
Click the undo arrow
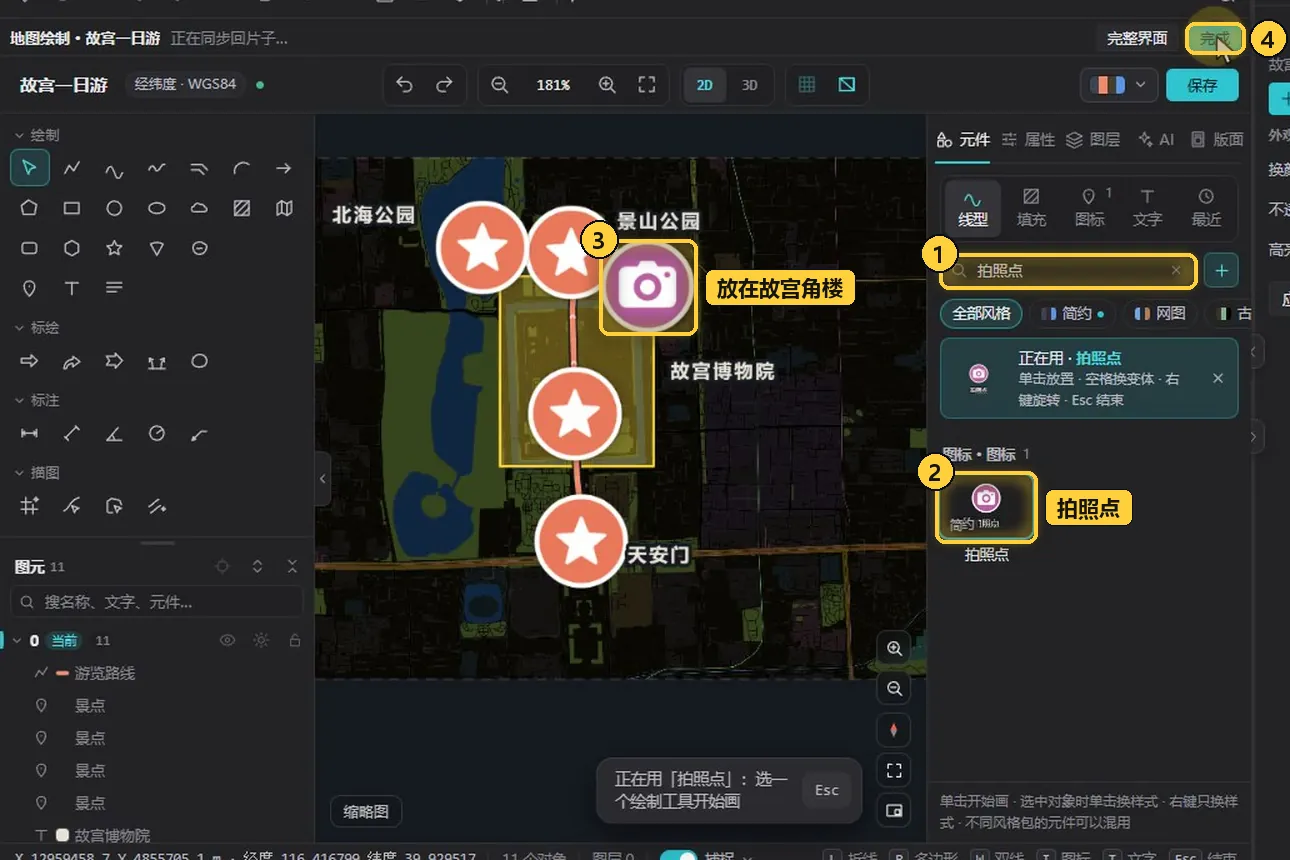tap(404, 85)
